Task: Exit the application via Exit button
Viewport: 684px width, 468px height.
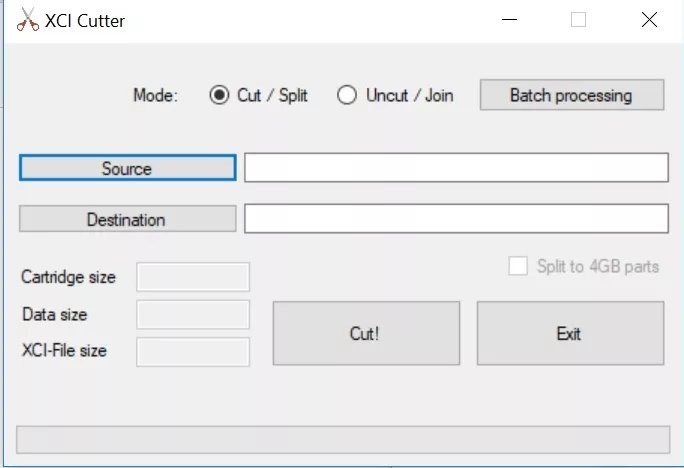Action: pyautogui.click(x=569, y=334)
